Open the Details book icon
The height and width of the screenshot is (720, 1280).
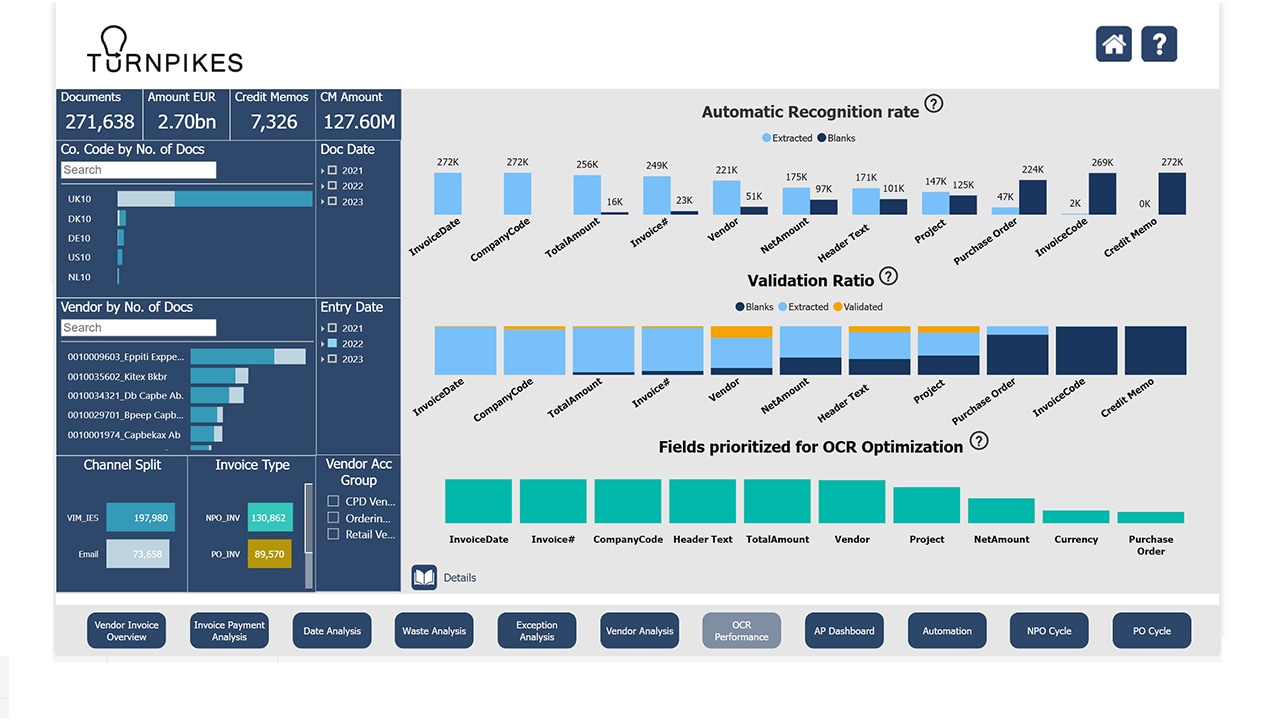(424, 577)
